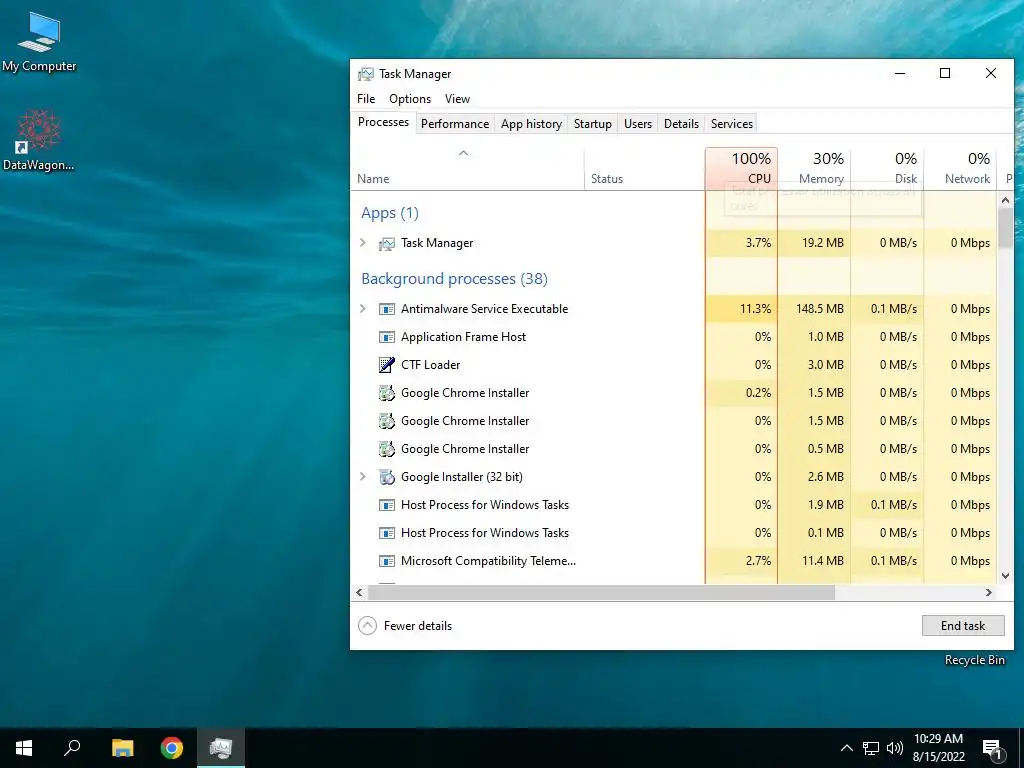This screenshot has width=1024, height=768.
Task: Sort by the Status column header
Action: tap(644, 168)
